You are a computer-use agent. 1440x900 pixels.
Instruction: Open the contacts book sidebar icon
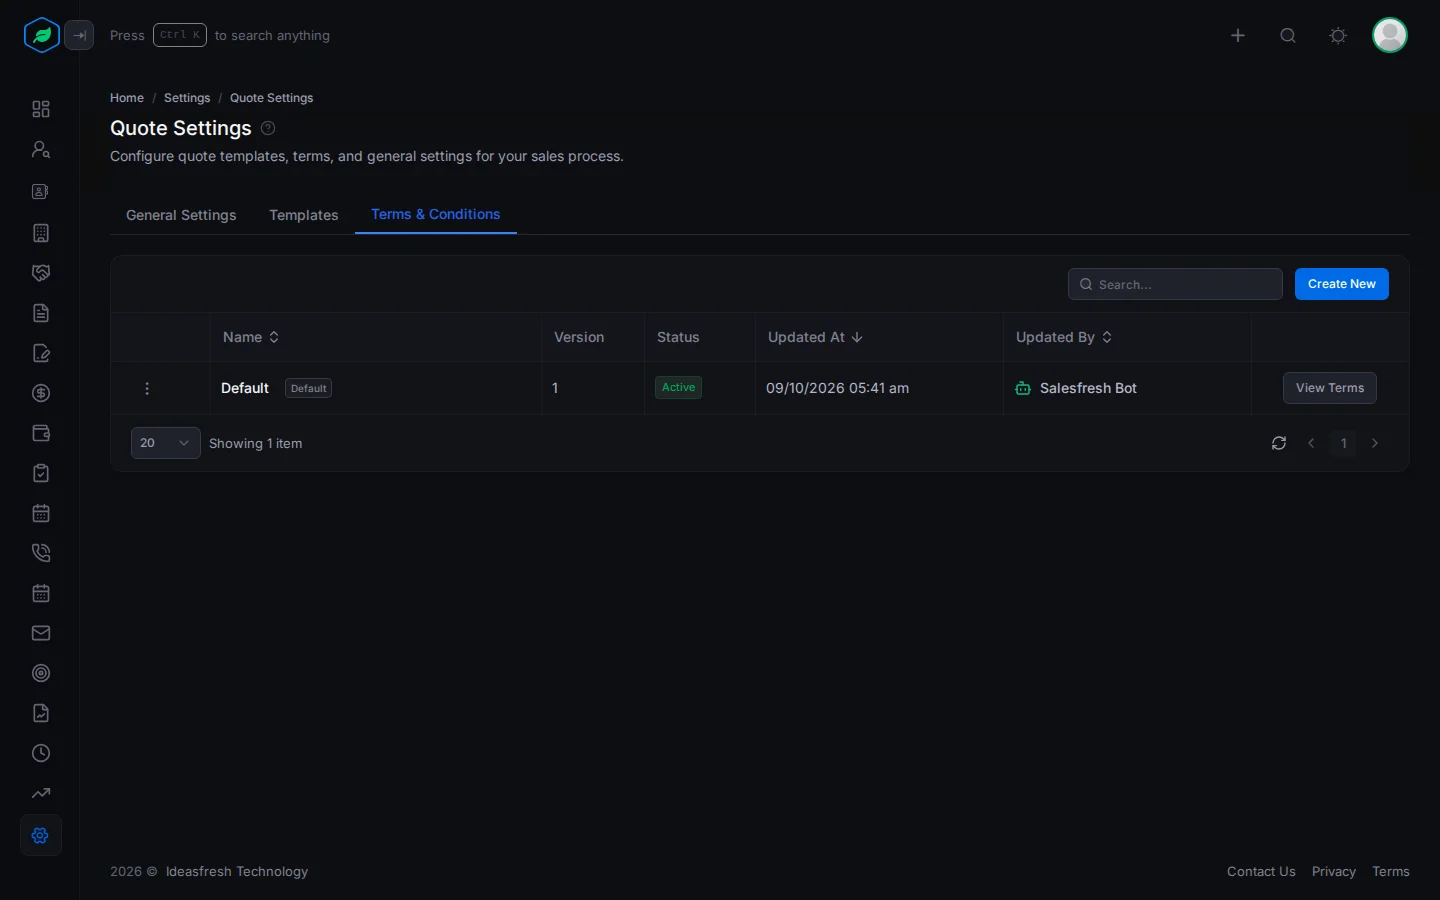41,191
